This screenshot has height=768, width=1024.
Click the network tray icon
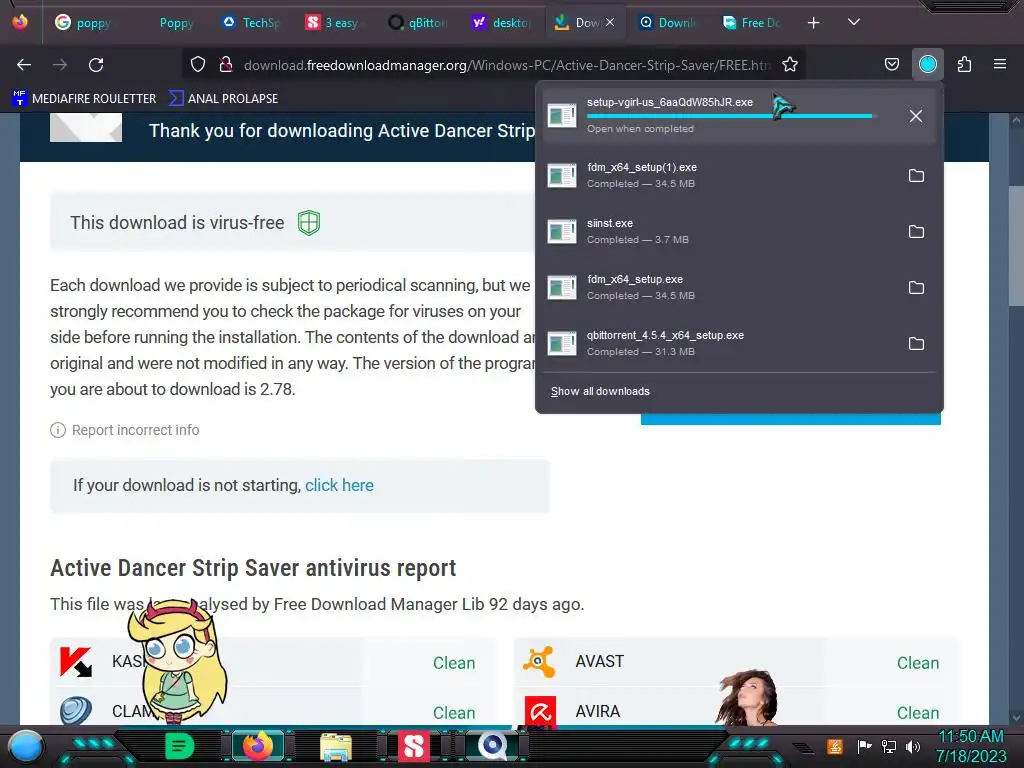889,746
